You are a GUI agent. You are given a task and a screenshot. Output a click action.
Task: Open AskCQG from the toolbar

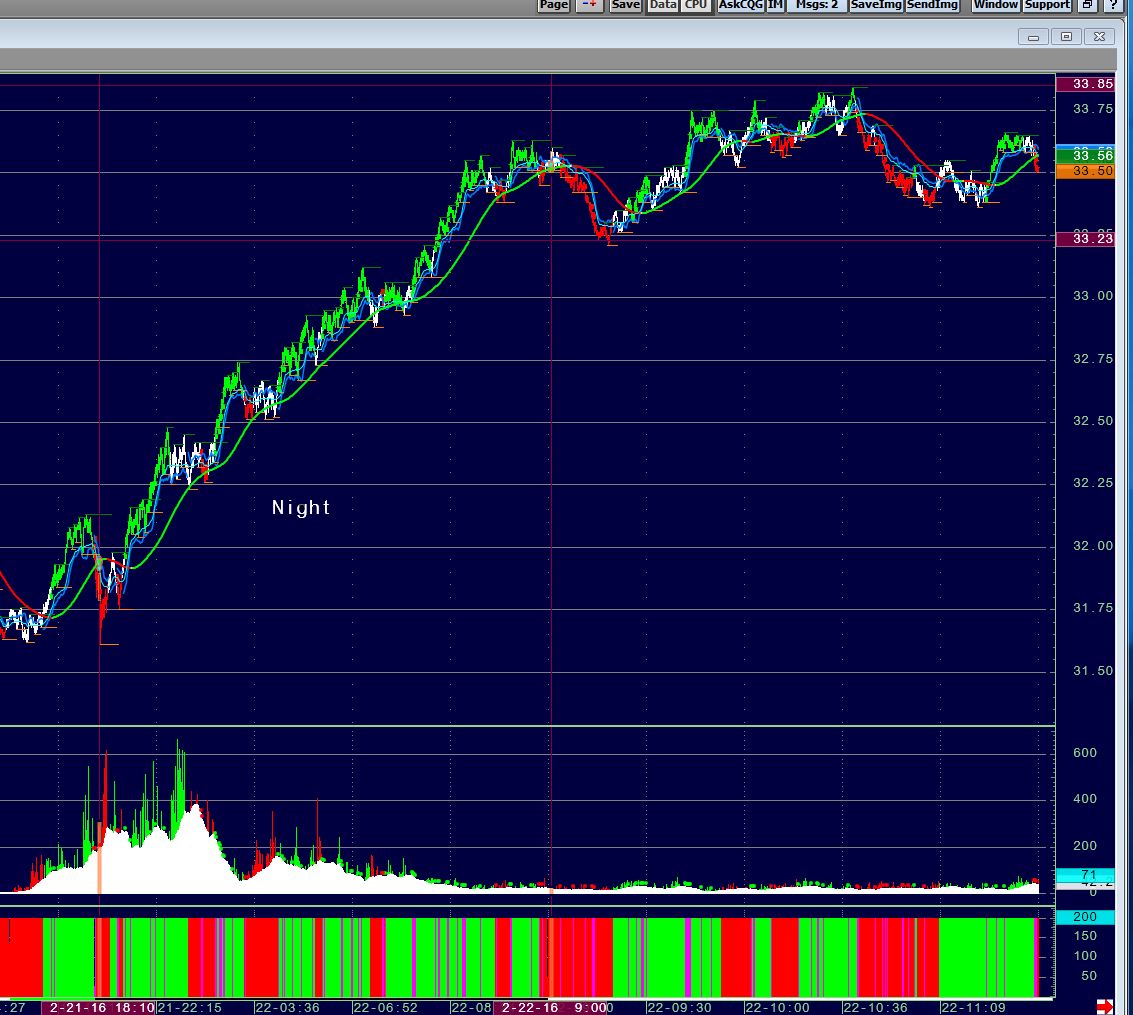[741, 5]
